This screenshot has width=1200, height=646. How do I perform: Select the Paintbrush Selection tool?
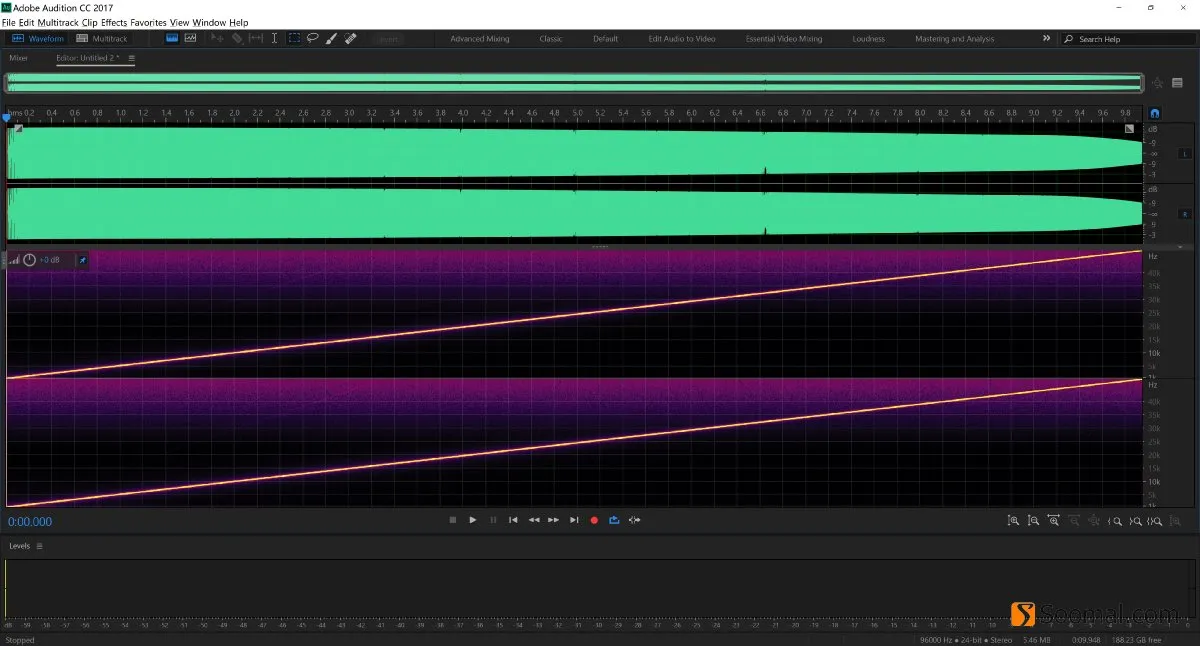coord(331,38)
